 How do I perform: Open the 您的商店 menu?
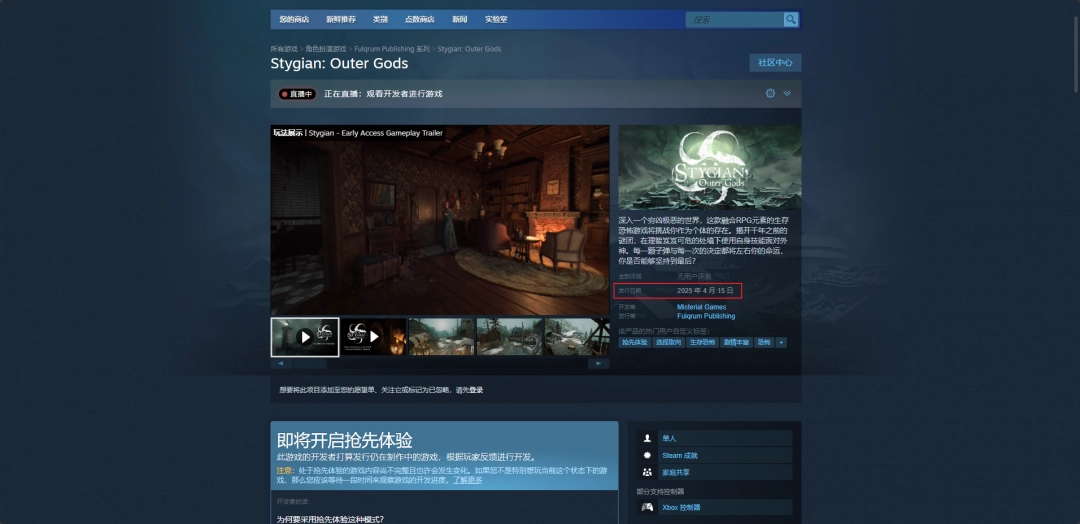pos(294,19)
